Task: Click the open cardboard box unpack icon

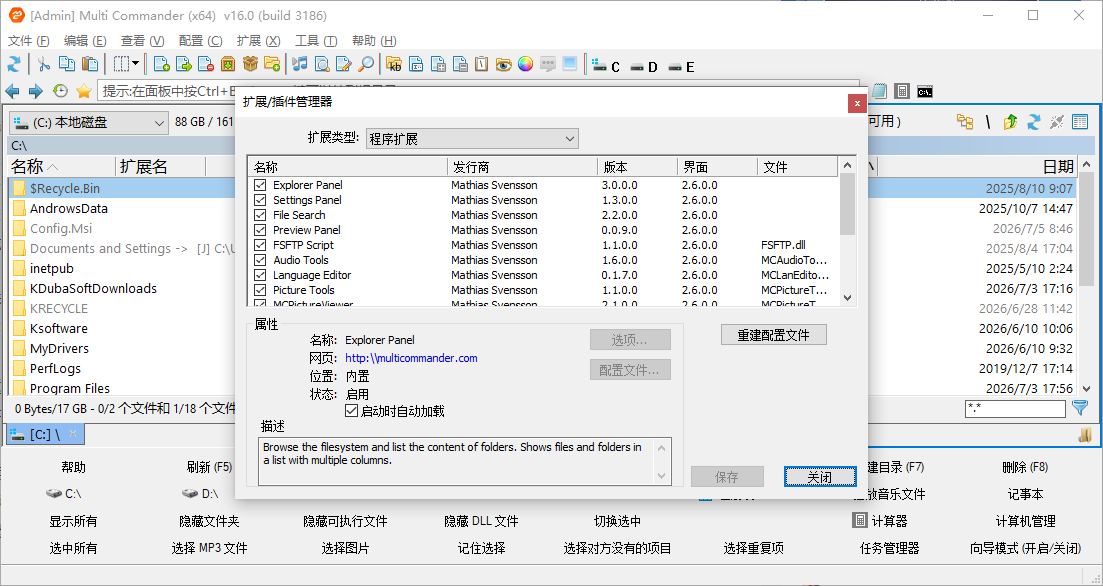Action: pyautogui.click(x=250, y=65)
